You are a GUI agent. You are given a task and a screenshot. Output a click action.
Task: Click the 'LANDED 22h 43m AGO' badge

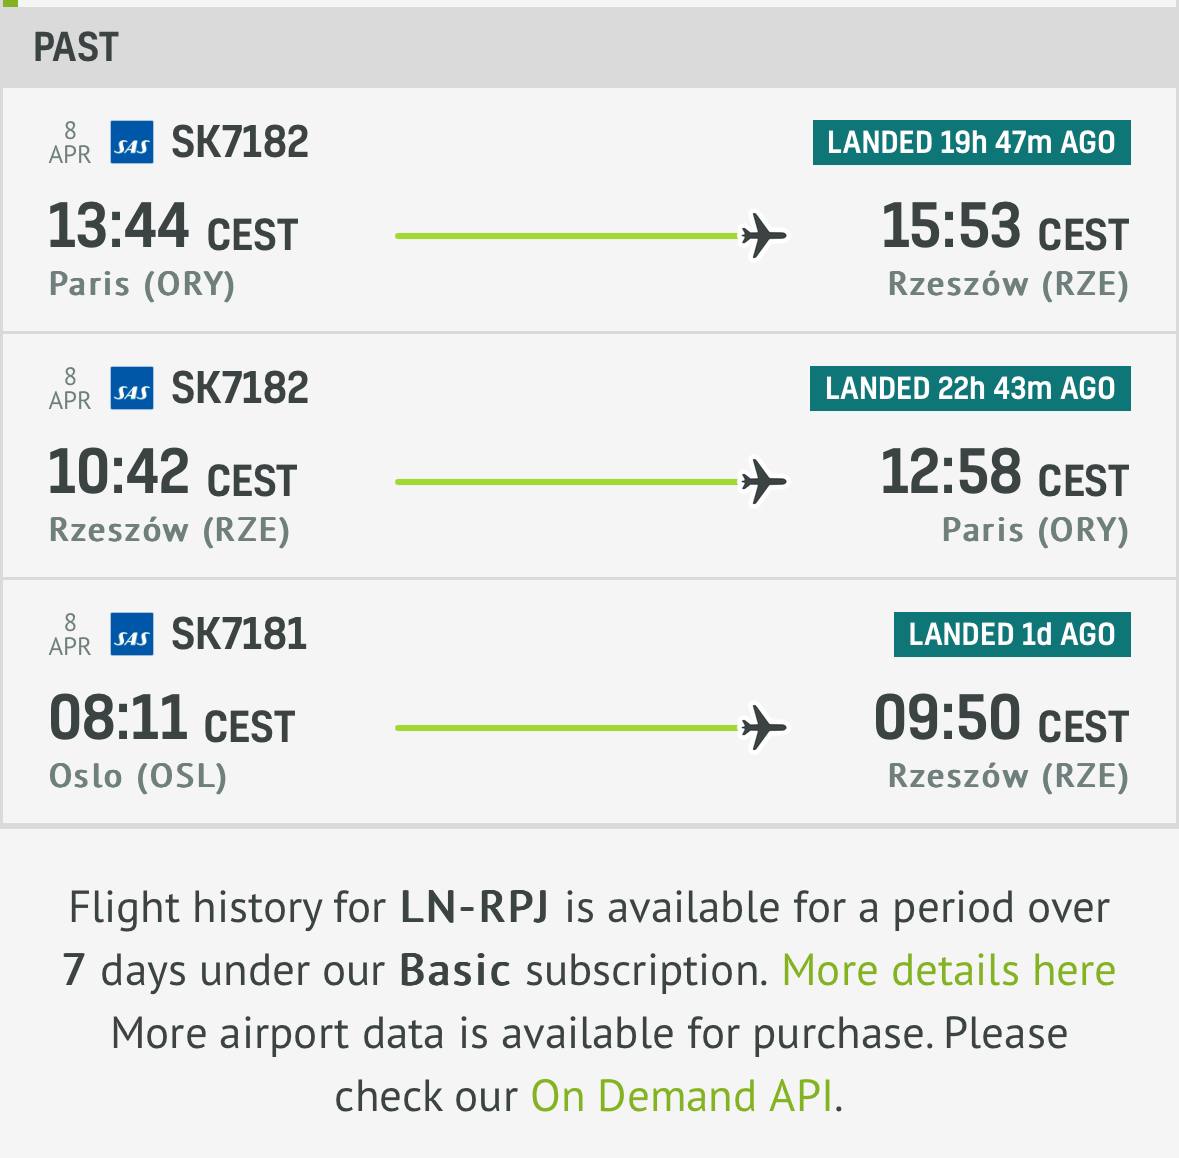pyautogui.click(x=970, y=389)
